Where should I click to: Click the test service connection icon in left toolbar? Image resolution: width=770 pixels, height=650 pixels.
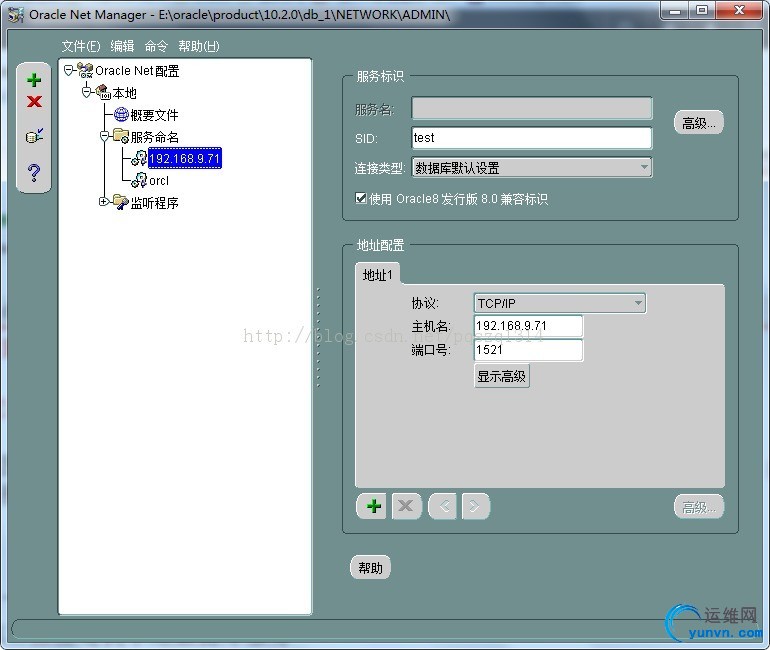pos(34,136)
